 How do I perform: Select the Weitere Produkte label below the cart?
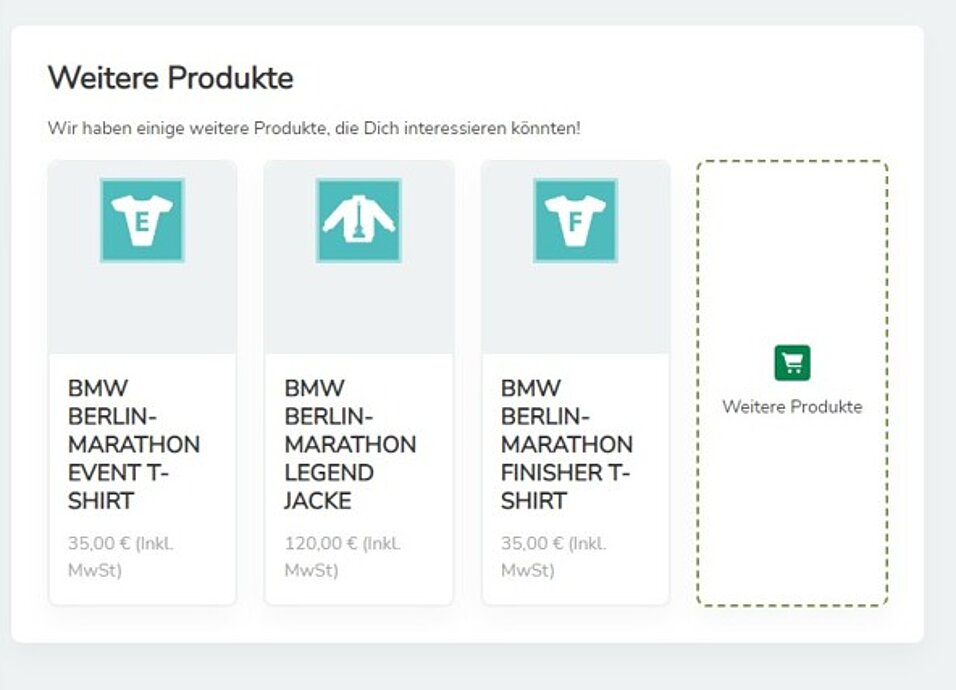click(x=792, y=407)
